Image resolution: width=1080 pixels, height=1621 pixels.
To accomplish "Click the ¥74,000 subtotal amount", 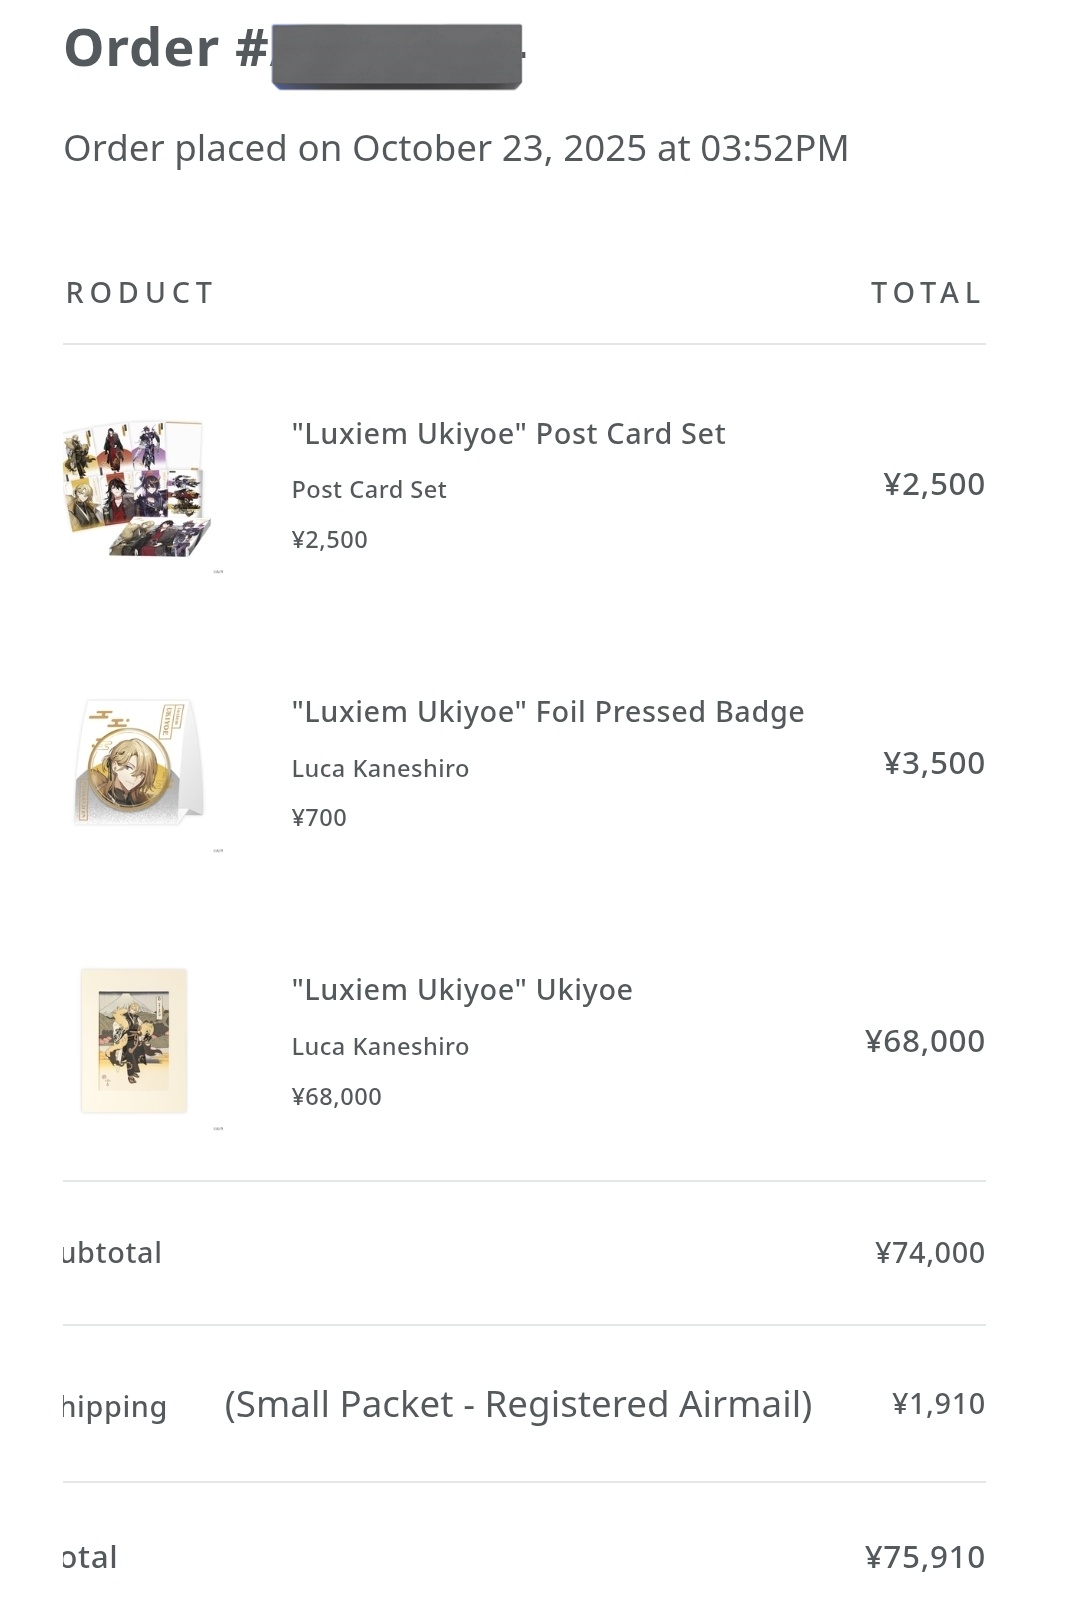I will [929, 1253].
